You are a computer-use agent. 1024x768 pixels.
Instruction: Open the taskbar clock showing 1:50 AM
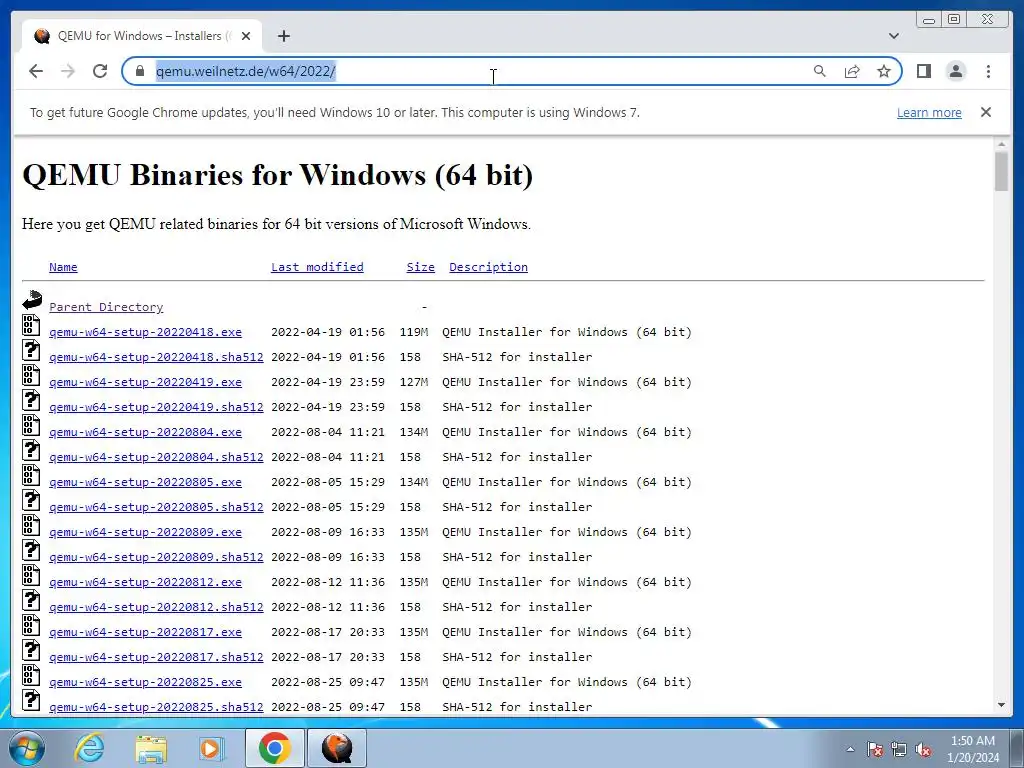pyautogui.click(x=973, y=749)
